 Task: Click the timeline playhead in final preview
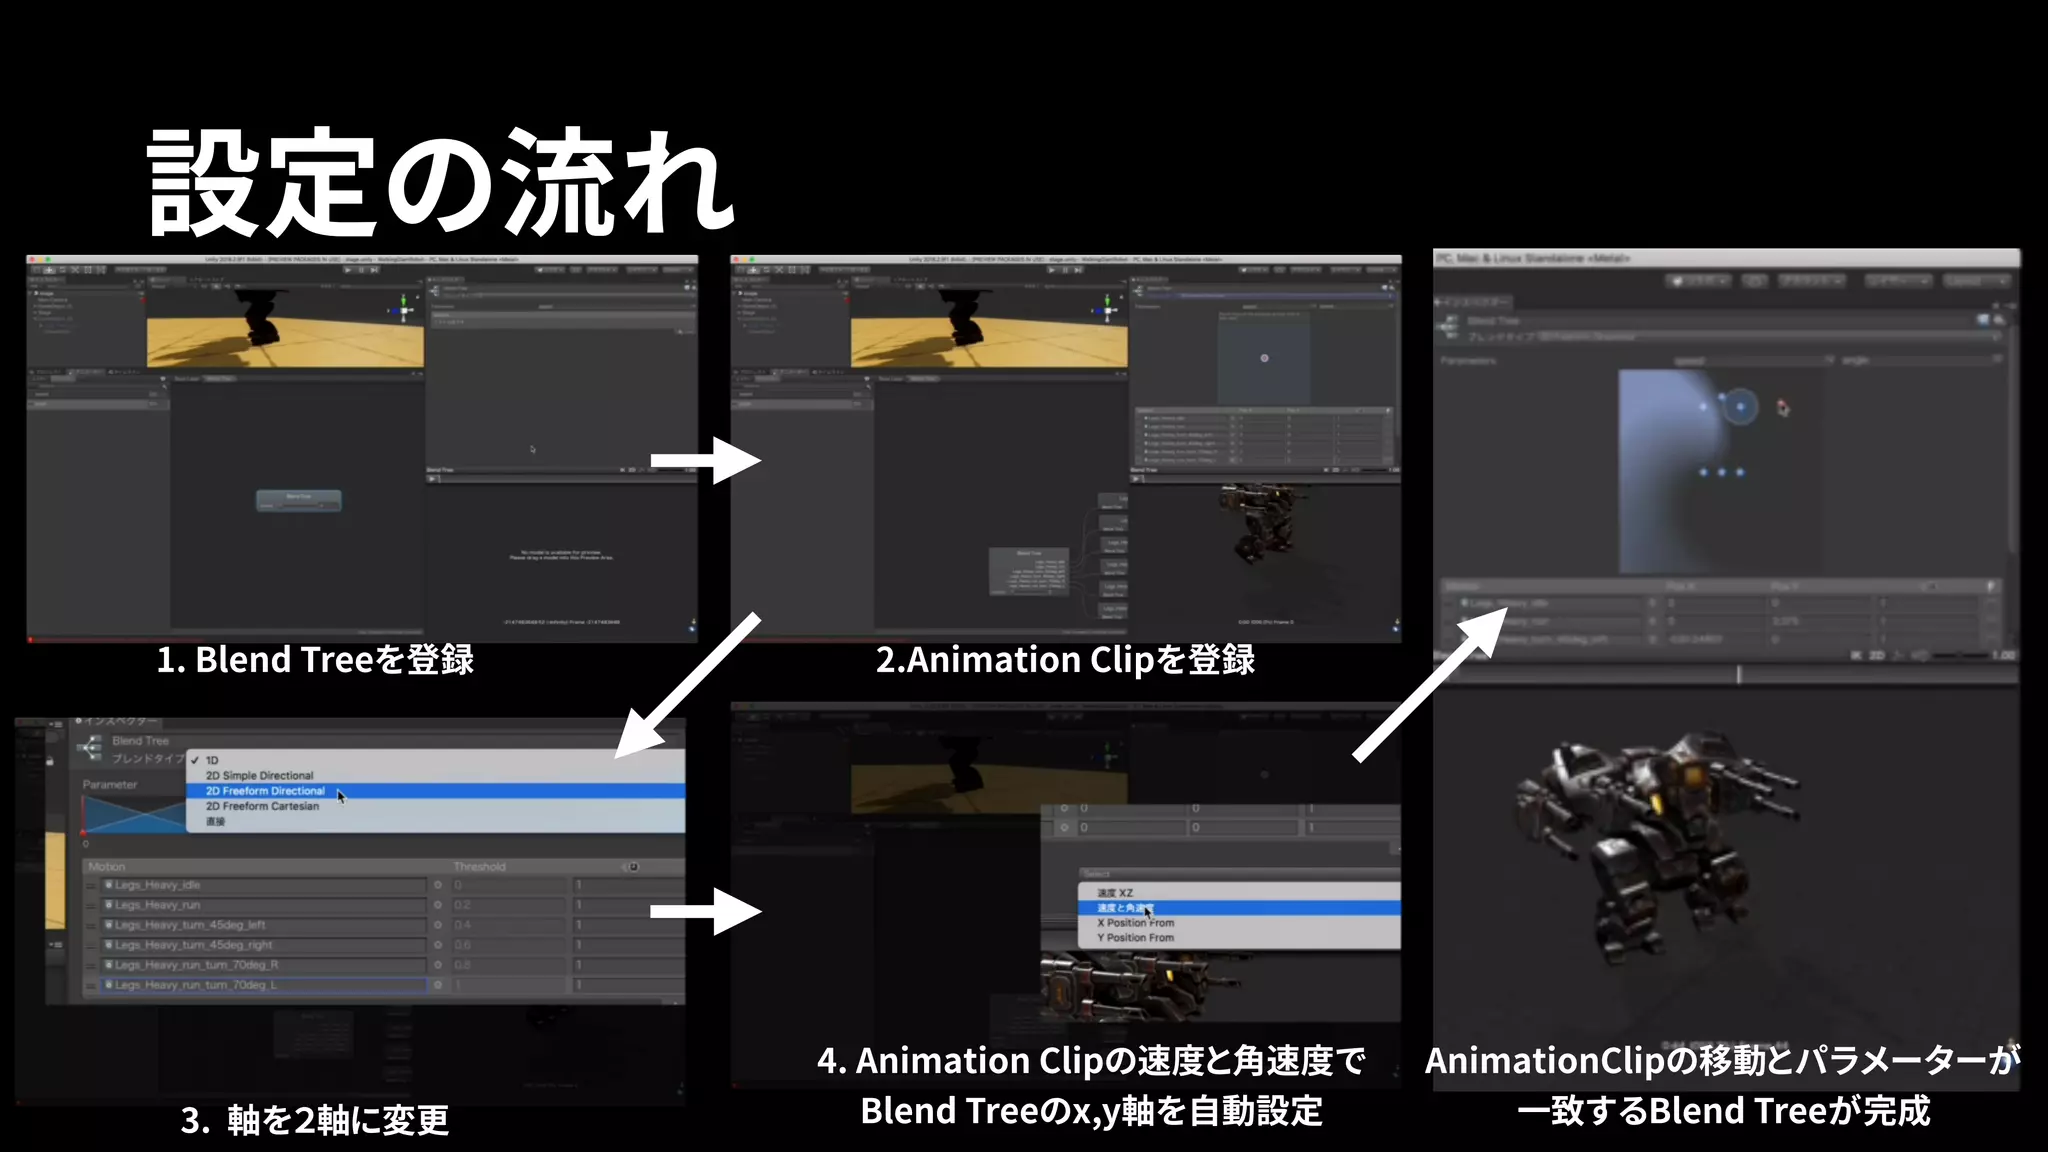point(1739,675)
